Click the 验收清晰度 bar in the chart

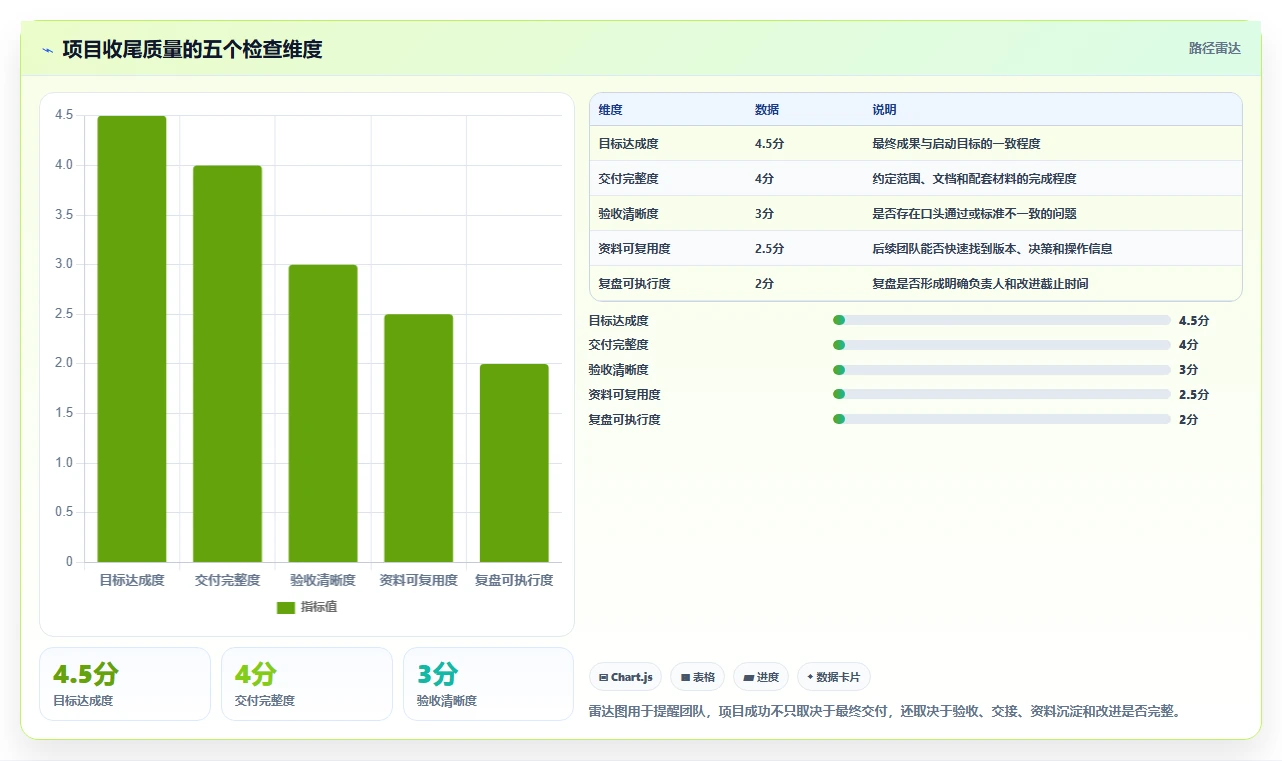[323, 413]
